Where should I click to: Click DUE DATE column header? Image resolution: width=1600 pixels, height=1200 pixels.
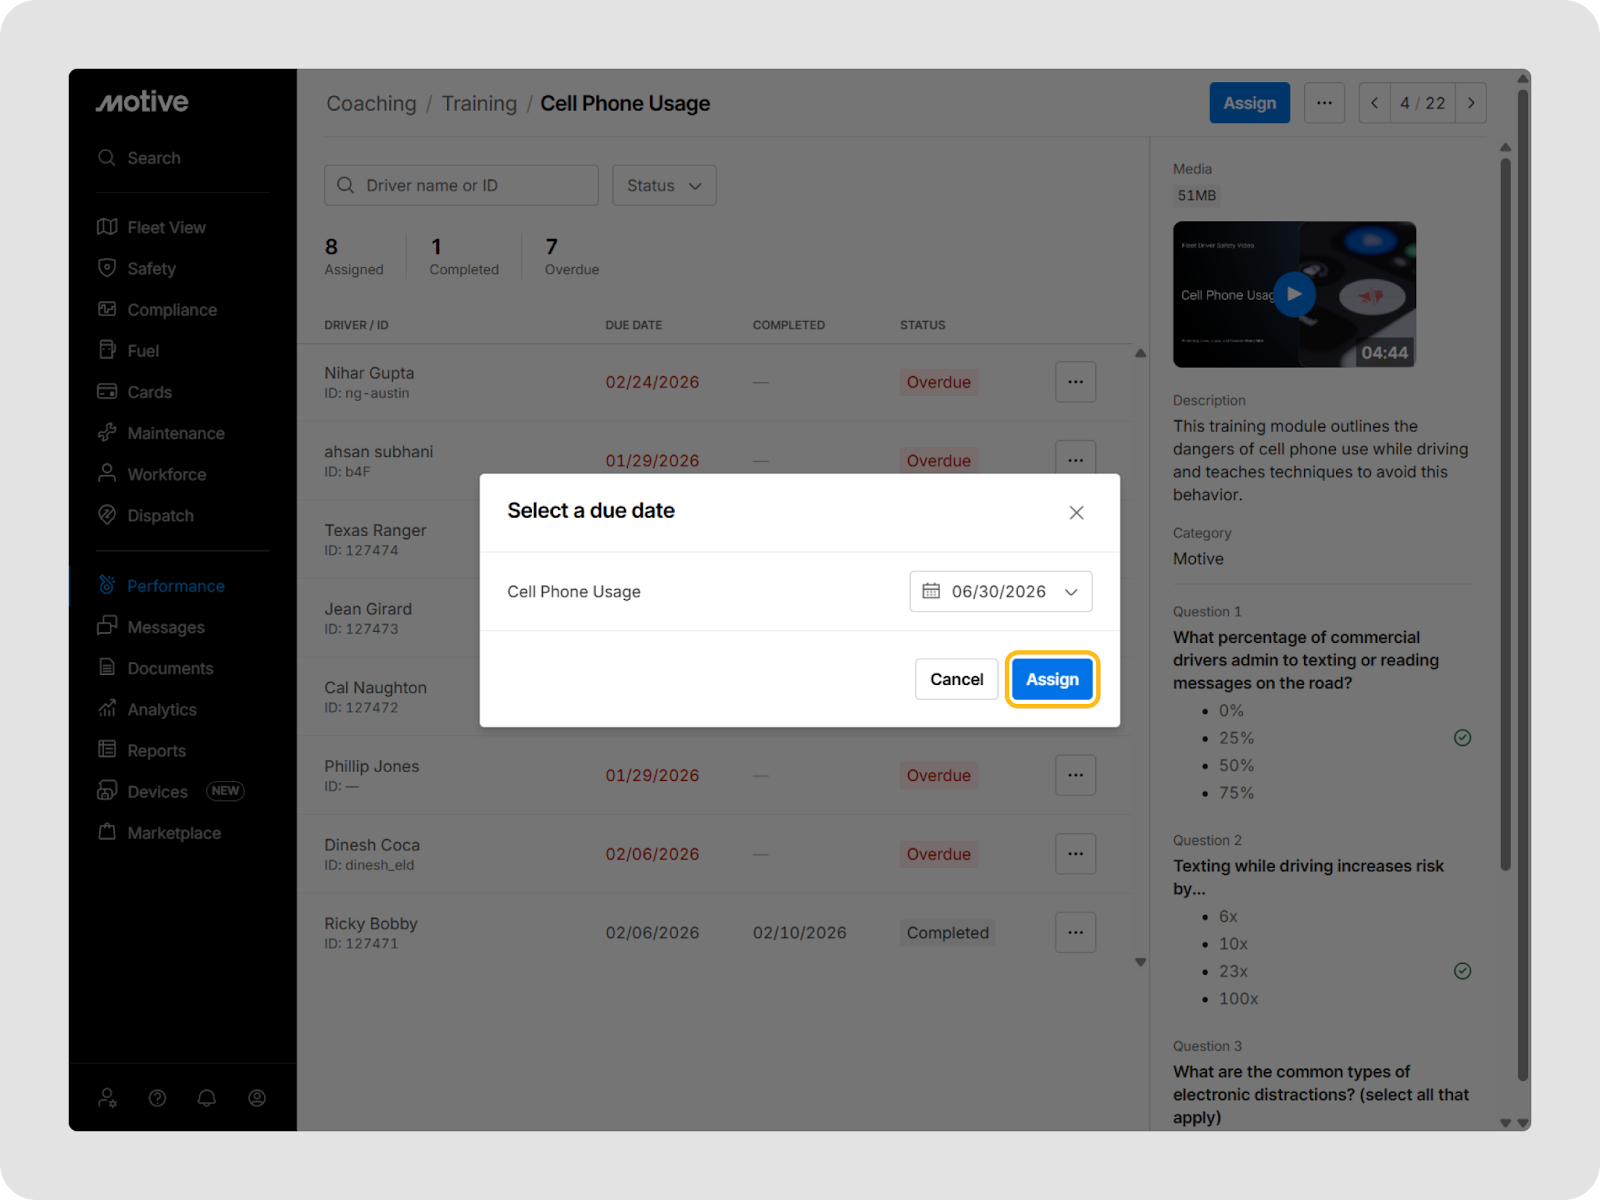click(x=633, y=325)
